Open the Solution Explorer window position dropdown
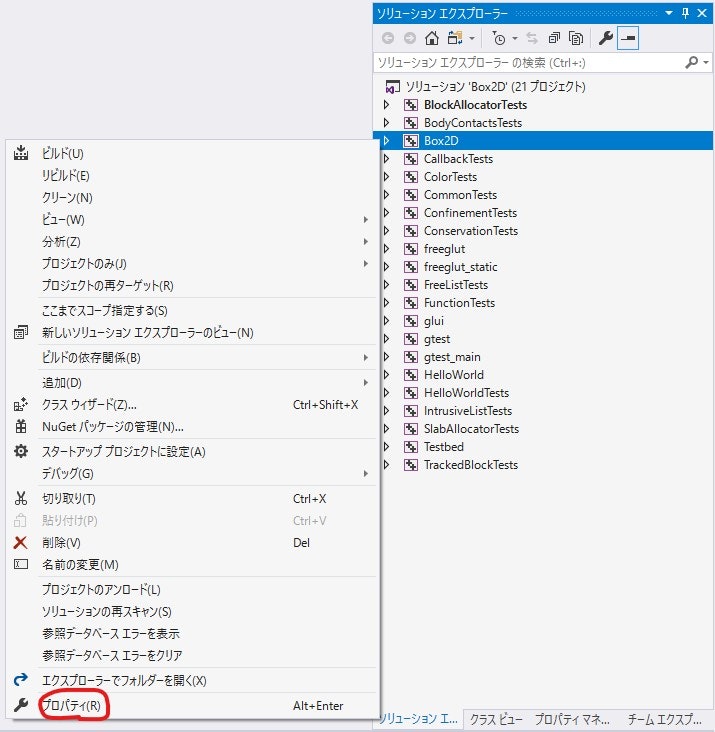 pos(669,13)
